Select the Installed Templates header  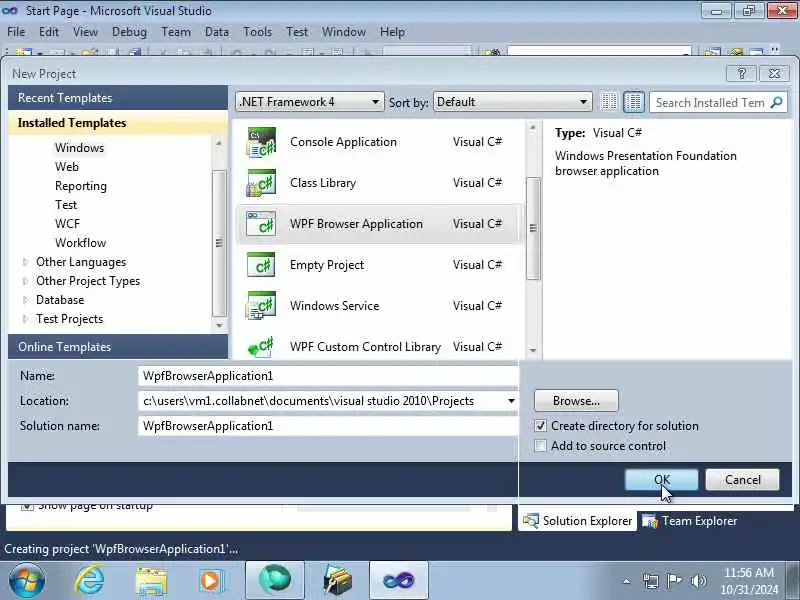coord(118,122)
